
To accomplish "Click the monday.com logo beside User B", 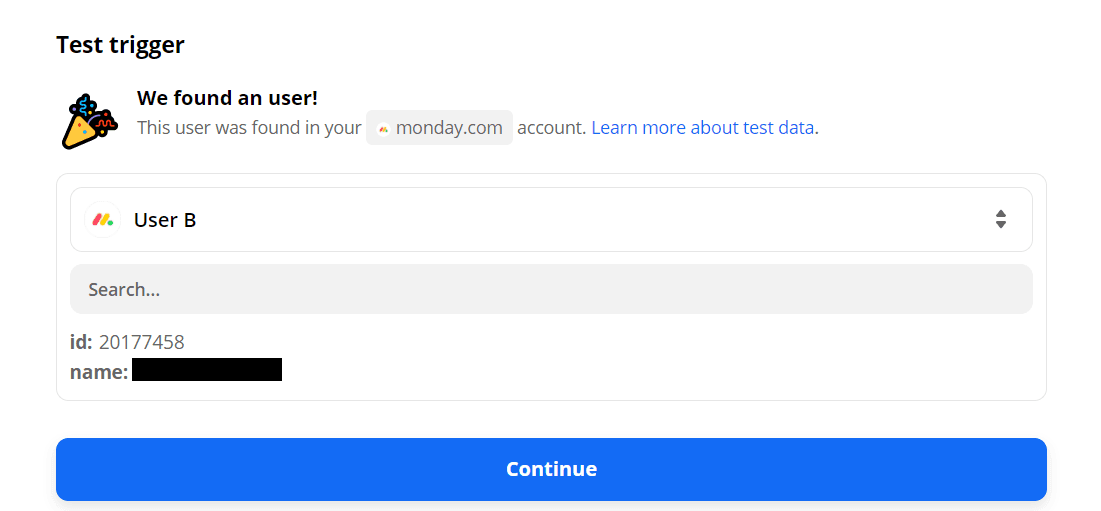I will [x=101, y=220].
